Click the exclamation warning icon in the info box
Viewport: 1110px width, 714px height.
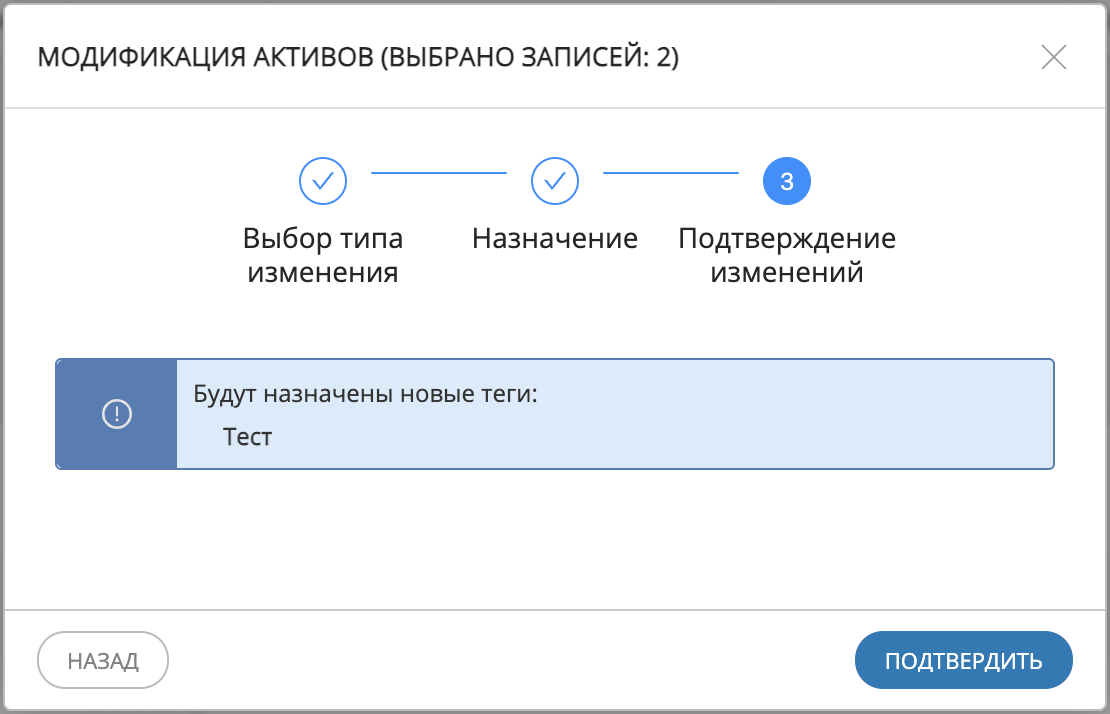click(116, 413)
